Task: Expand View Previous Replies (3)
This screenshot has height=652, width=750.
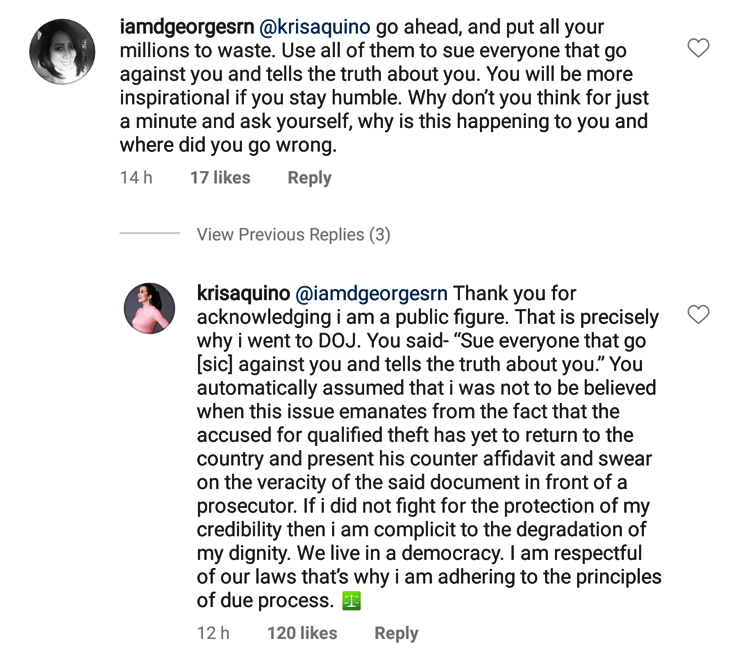Action: pyautogui.click(x=293, y=234)
